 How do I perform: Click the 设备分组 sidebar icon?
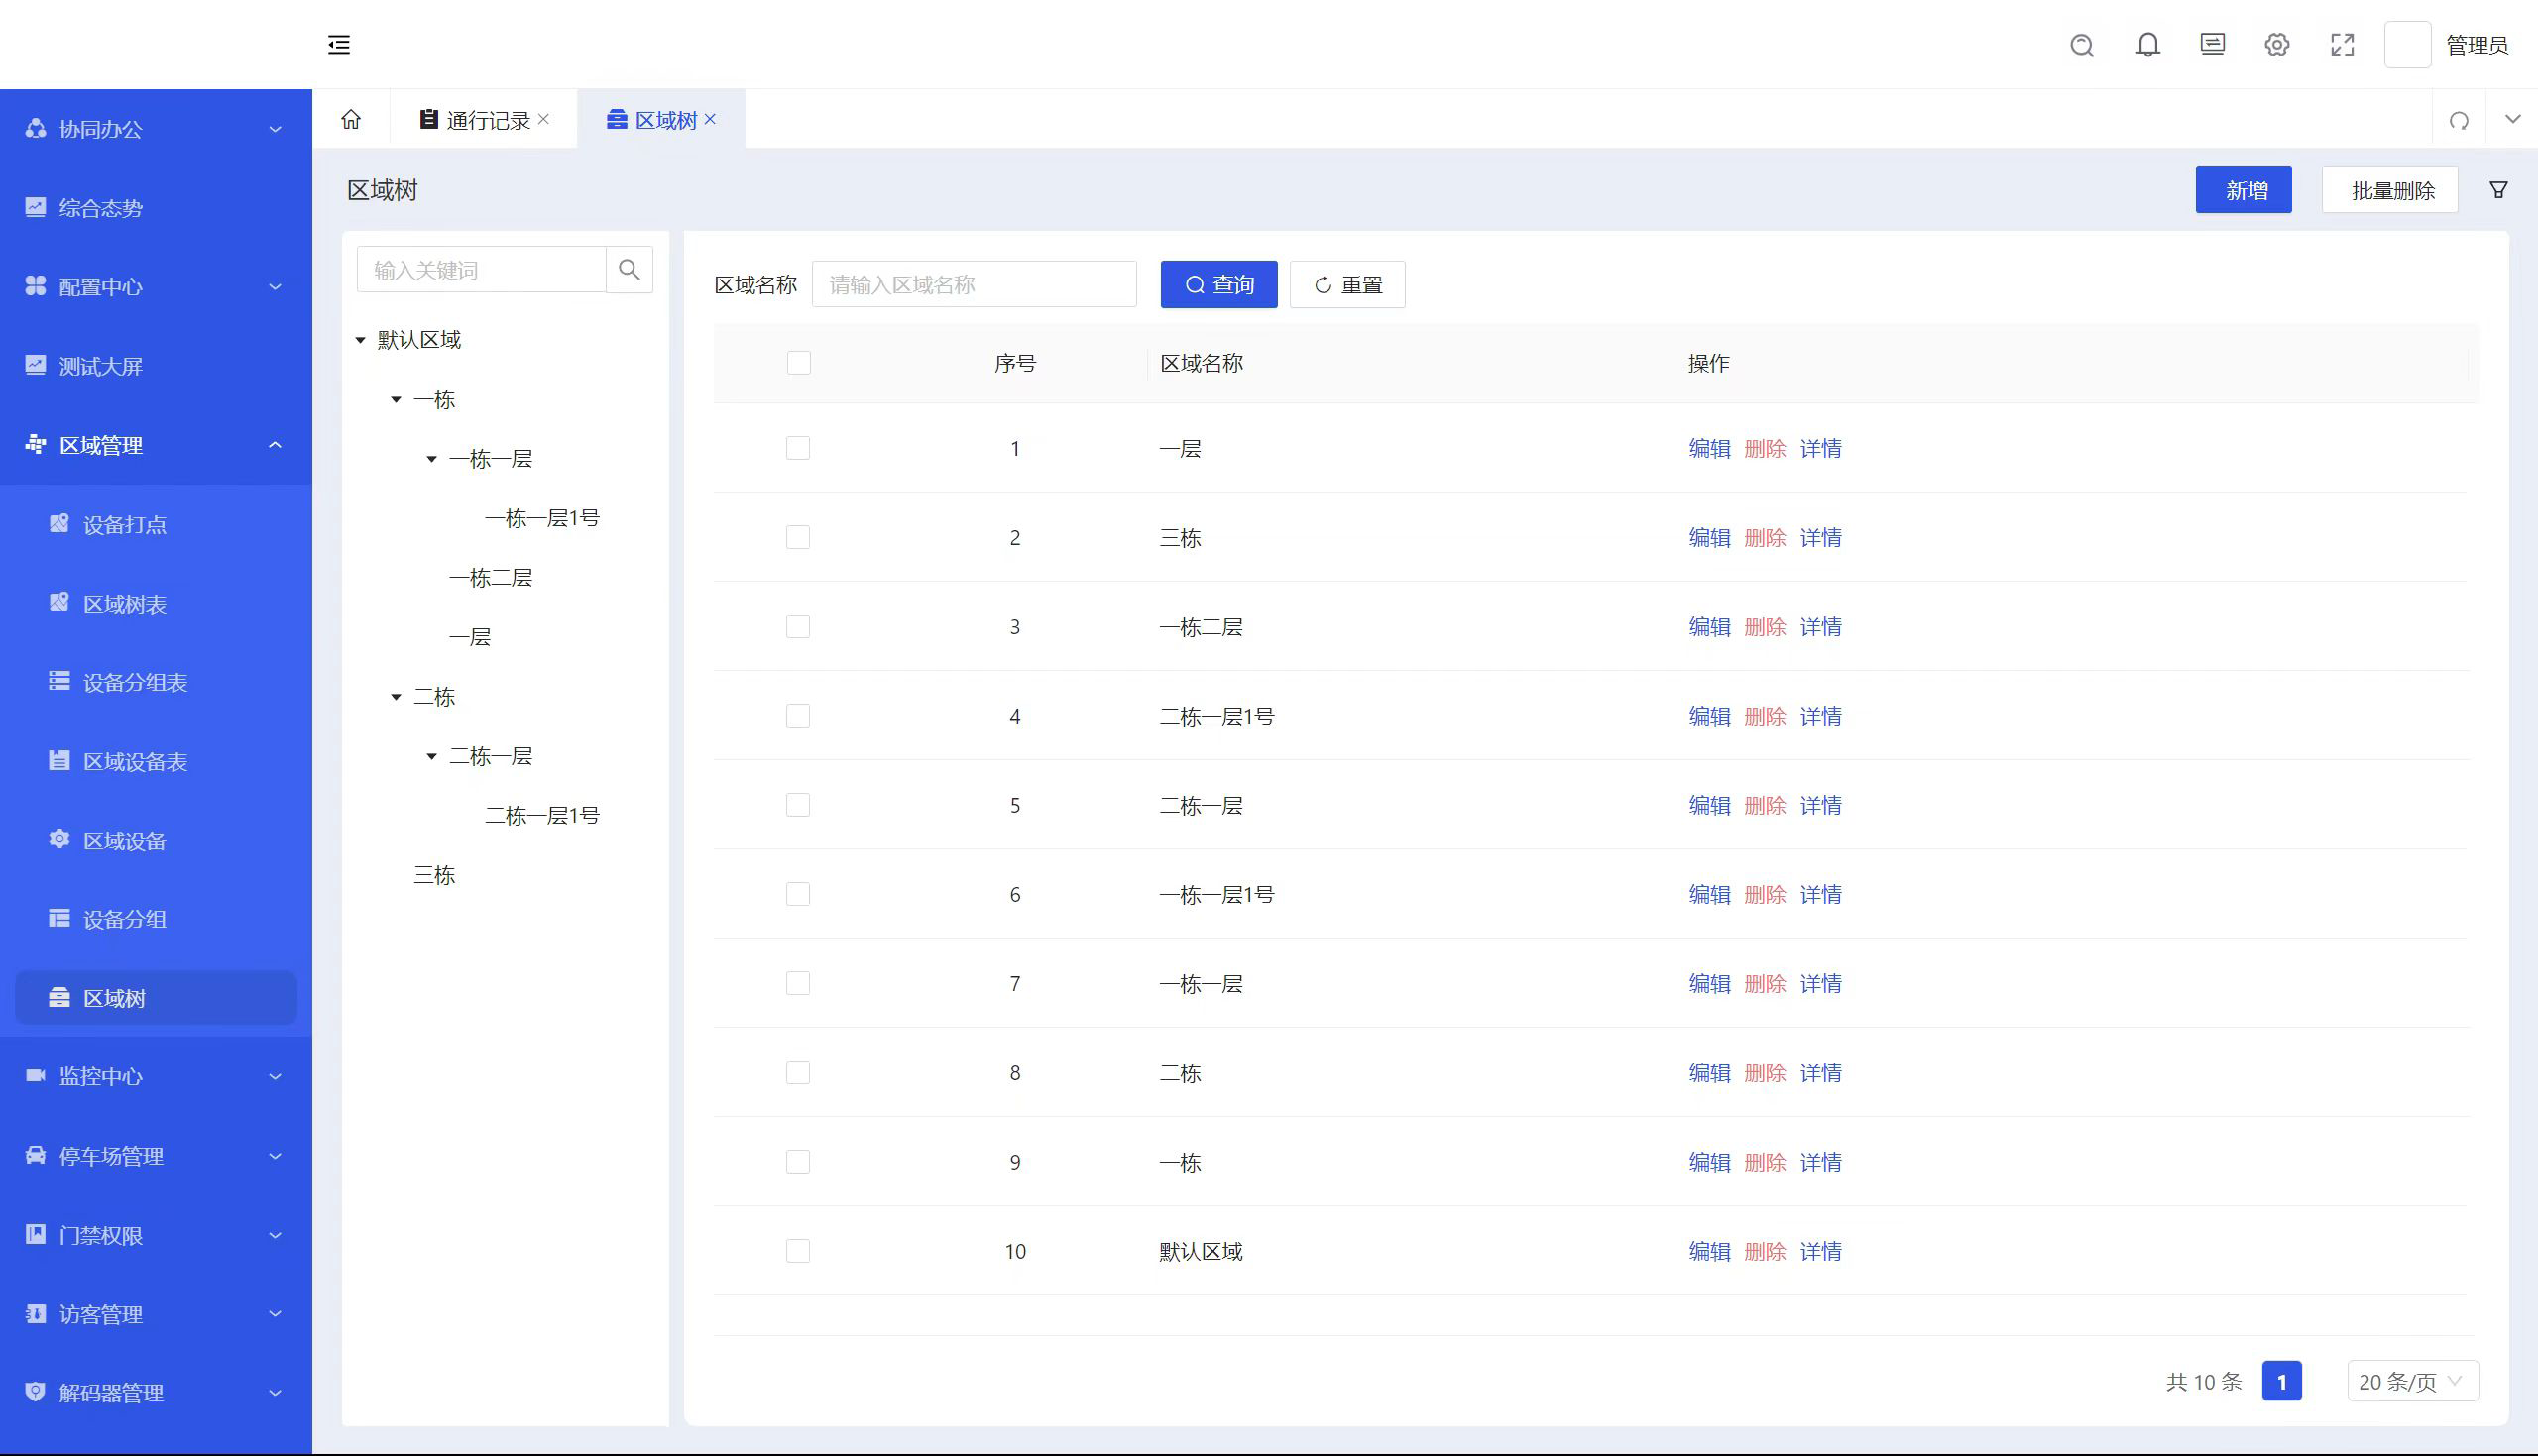point(59,919)
